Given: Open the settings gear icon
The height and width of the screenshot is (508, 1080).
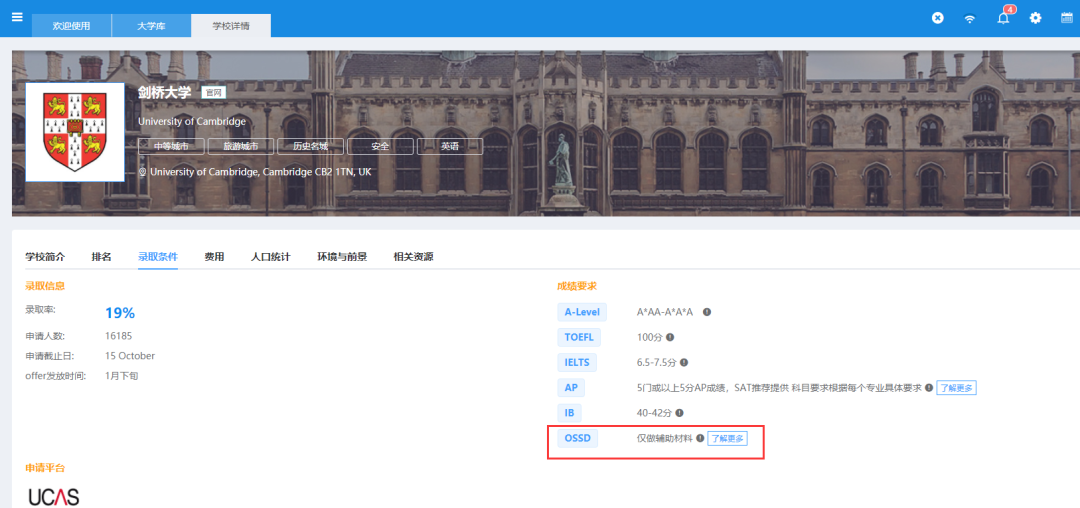Looking at the screenshot, I should pos(1035,18).
